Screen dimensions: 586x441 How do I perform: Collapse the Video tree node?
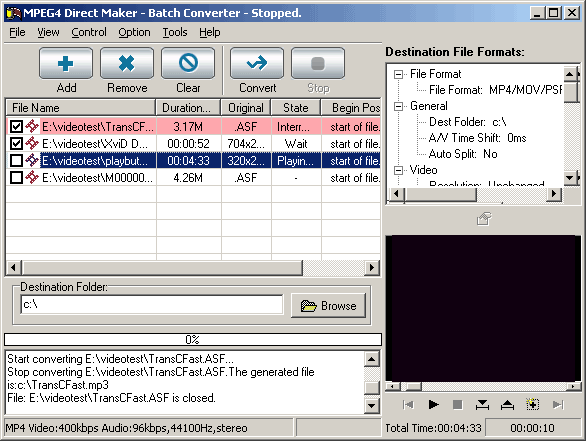tap(398, 170)
